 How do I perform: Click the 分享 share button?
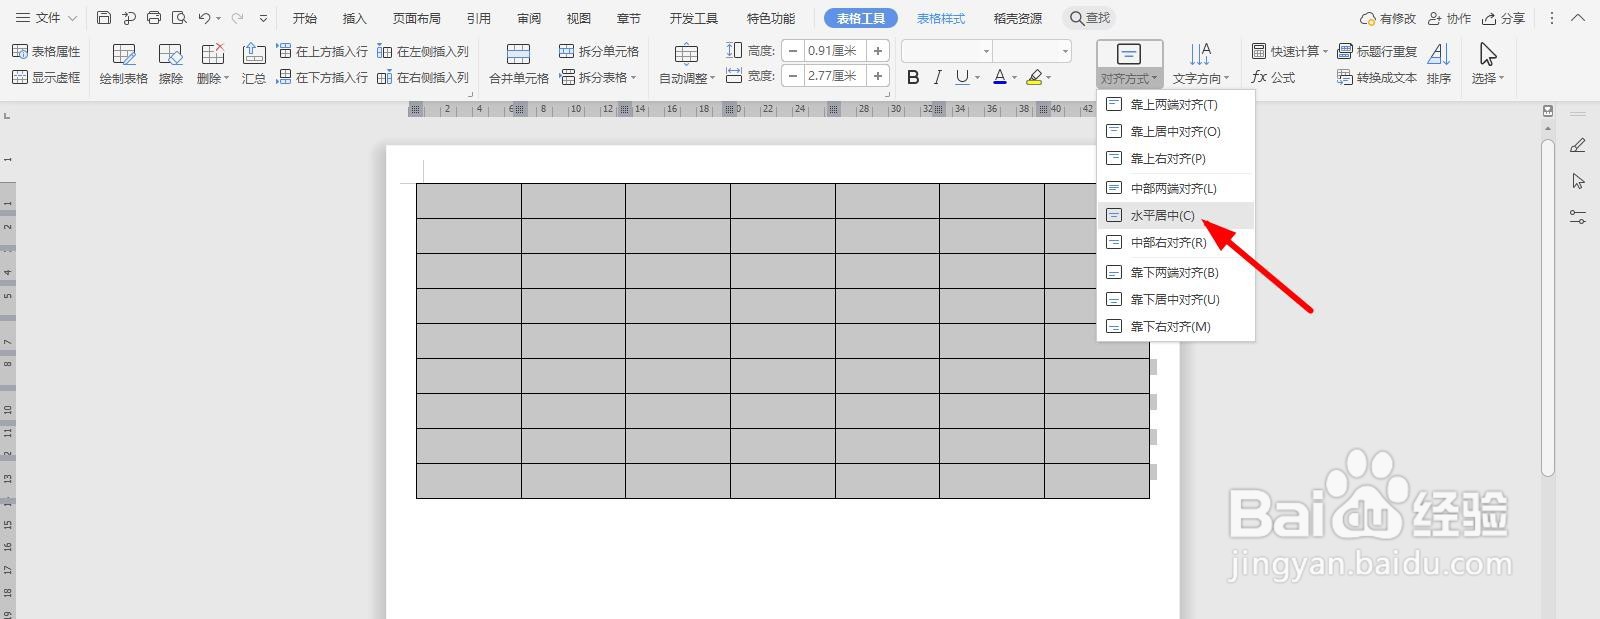pyautogui.click(x=1503, y=18)
